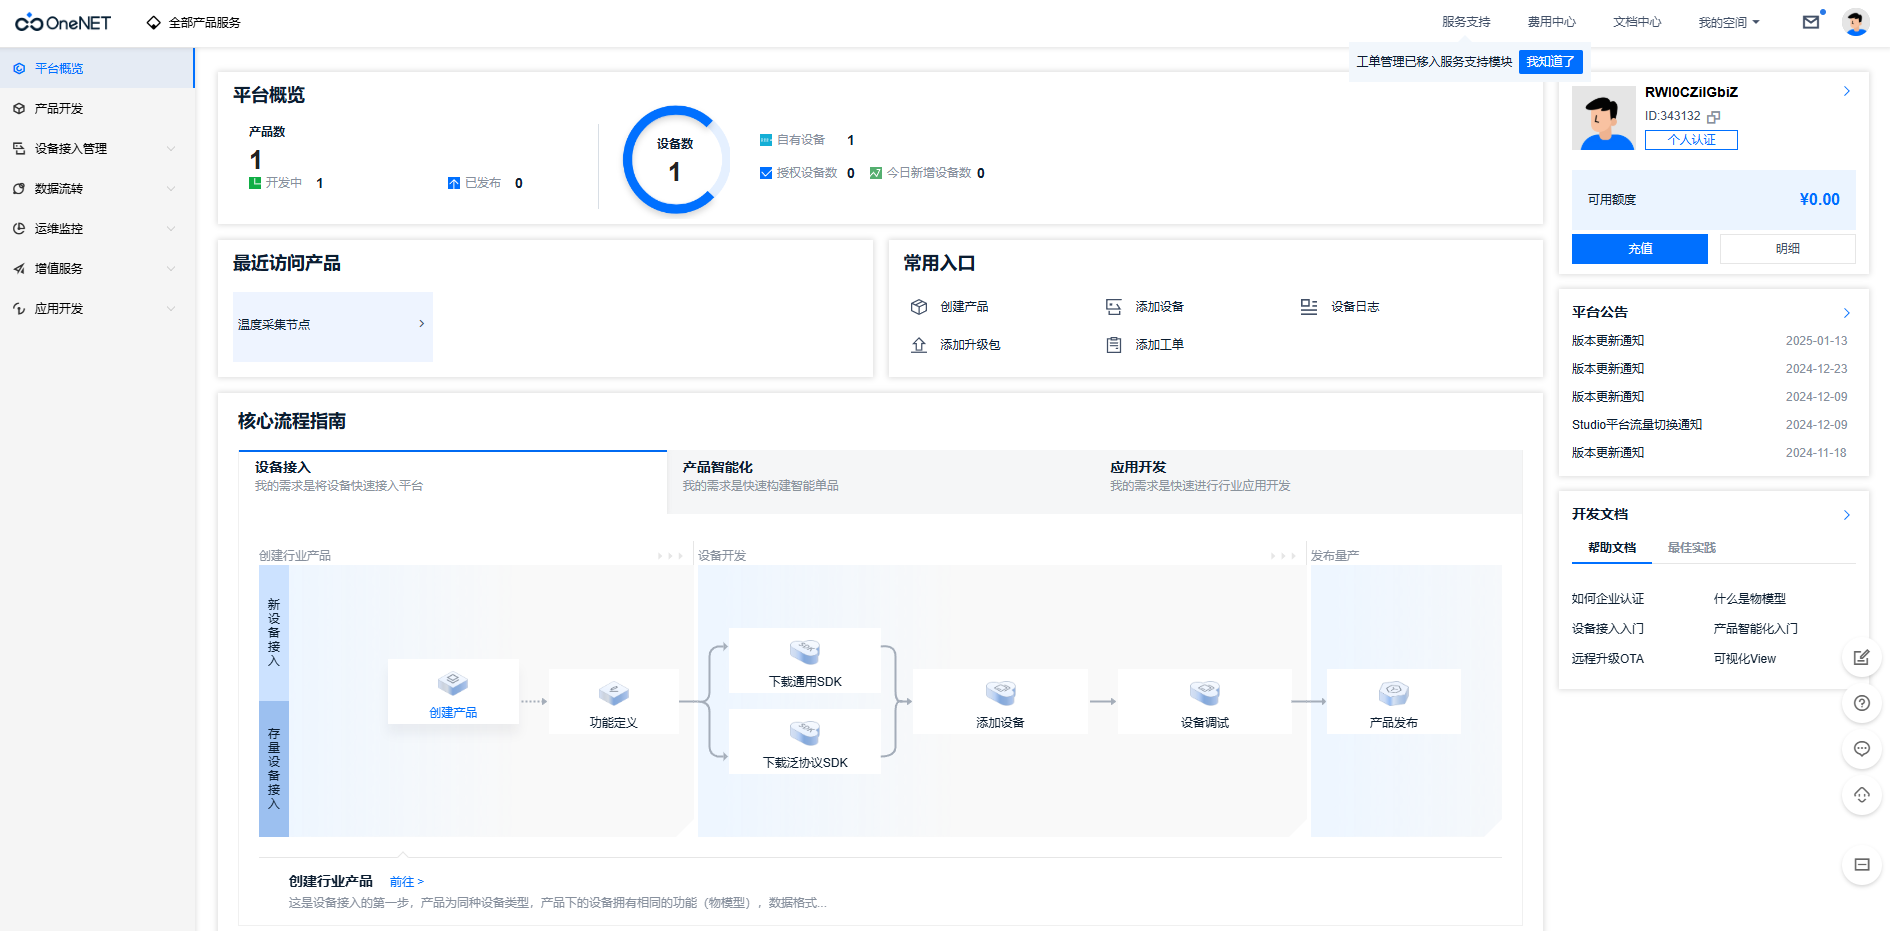Copy the account ID 343132
The height and width of the screenshot is (931, 1890).
tap(1714, 117)
